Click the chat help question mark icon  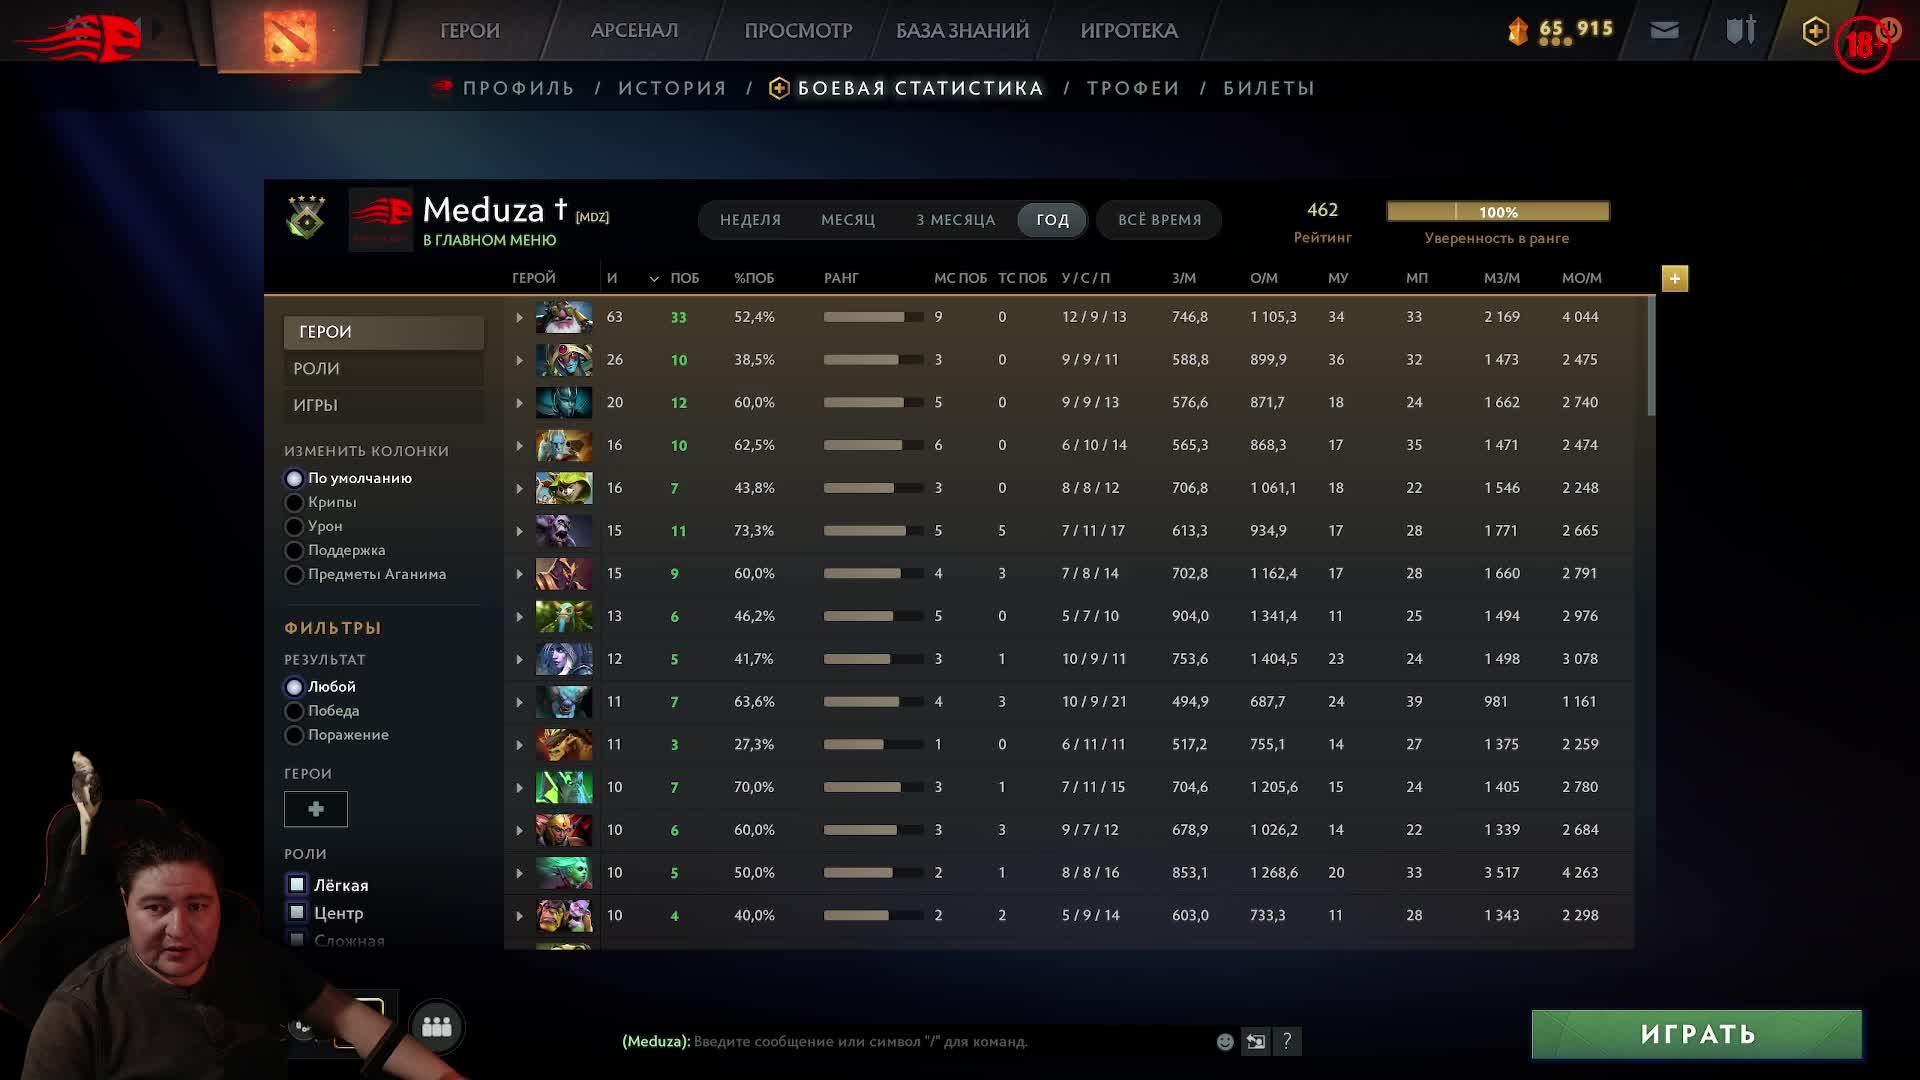click(1287, 1042)
